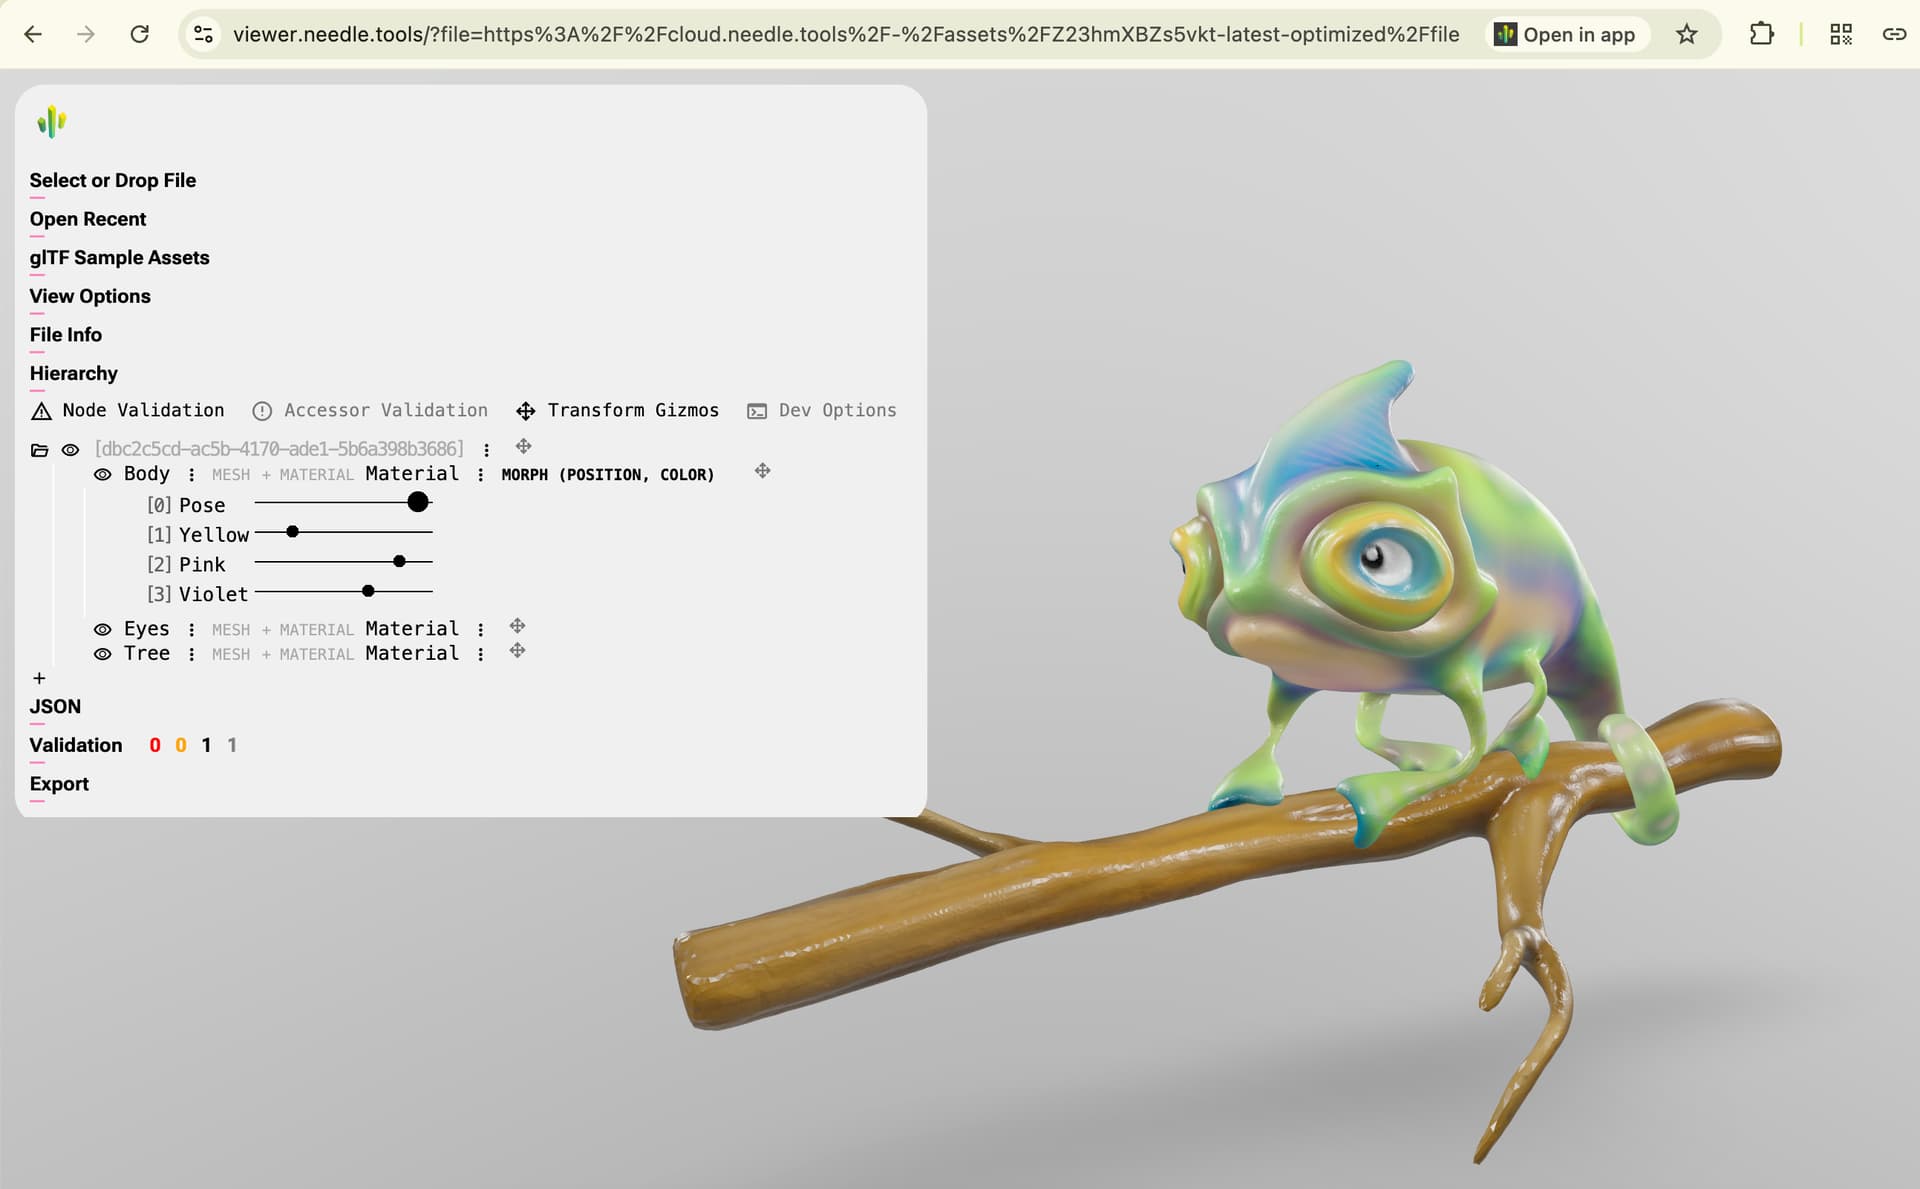The image size is (1920, 1189).
Task: Click the QR code icon in browser toolbar
Action: [1840, 34]
